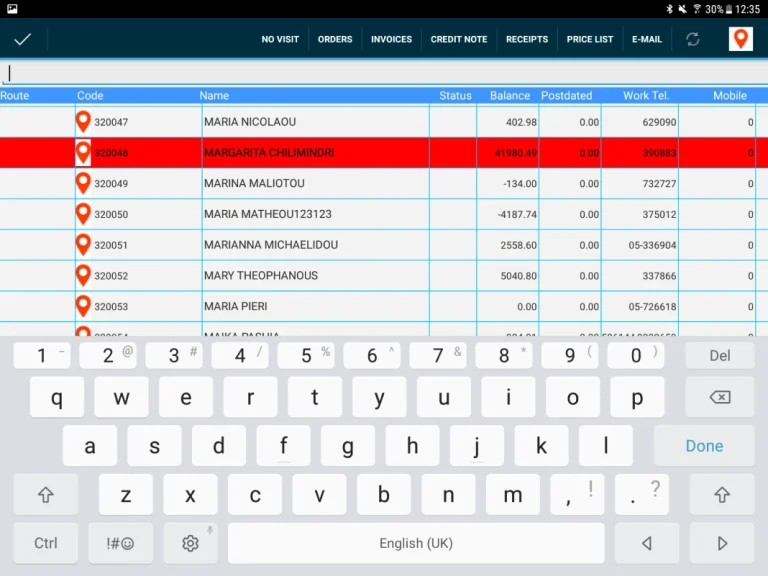
Task: Select customer MARGARITA CHILIMINDRI
Action: (x=269, y=152)
